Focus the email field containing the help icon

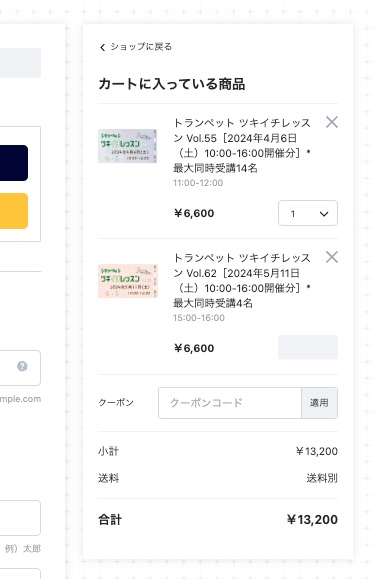[20, 368]
